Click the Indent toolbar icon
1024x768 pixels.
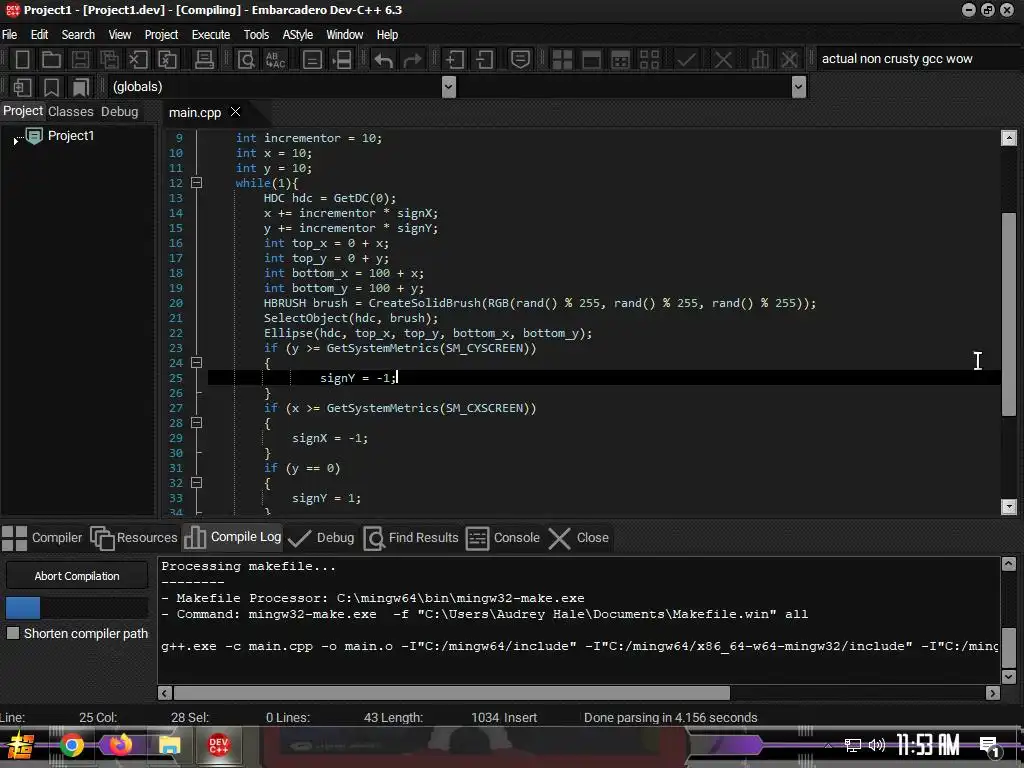pyautogui.click(x=454, y=59)
